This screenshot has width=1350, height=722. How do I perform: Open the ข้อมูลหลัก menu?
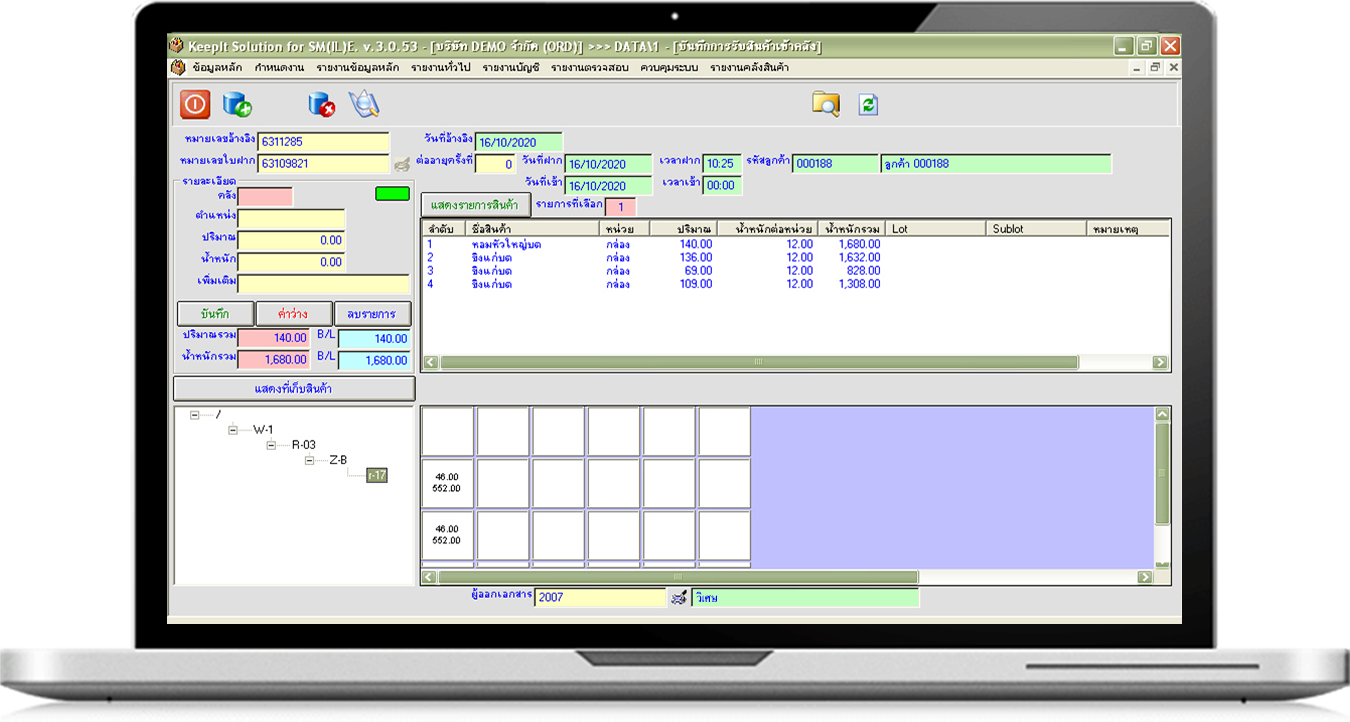coord(217,68)
